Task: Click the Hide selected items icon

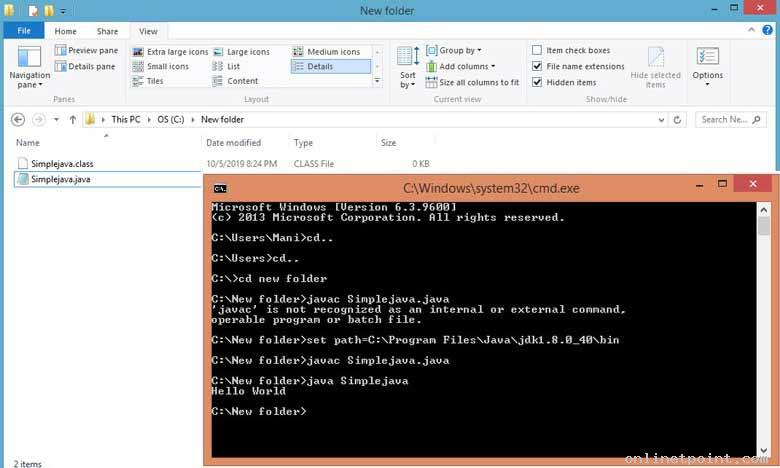Action: pos(655,66)
